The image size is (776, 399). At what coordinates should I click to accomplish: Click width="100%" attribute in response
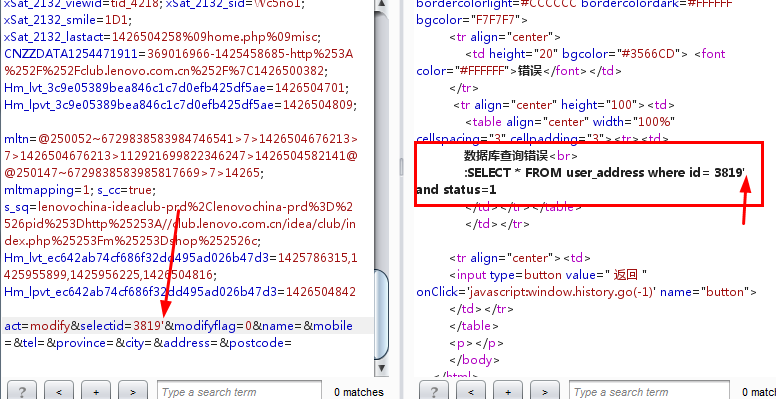point(634,121)
